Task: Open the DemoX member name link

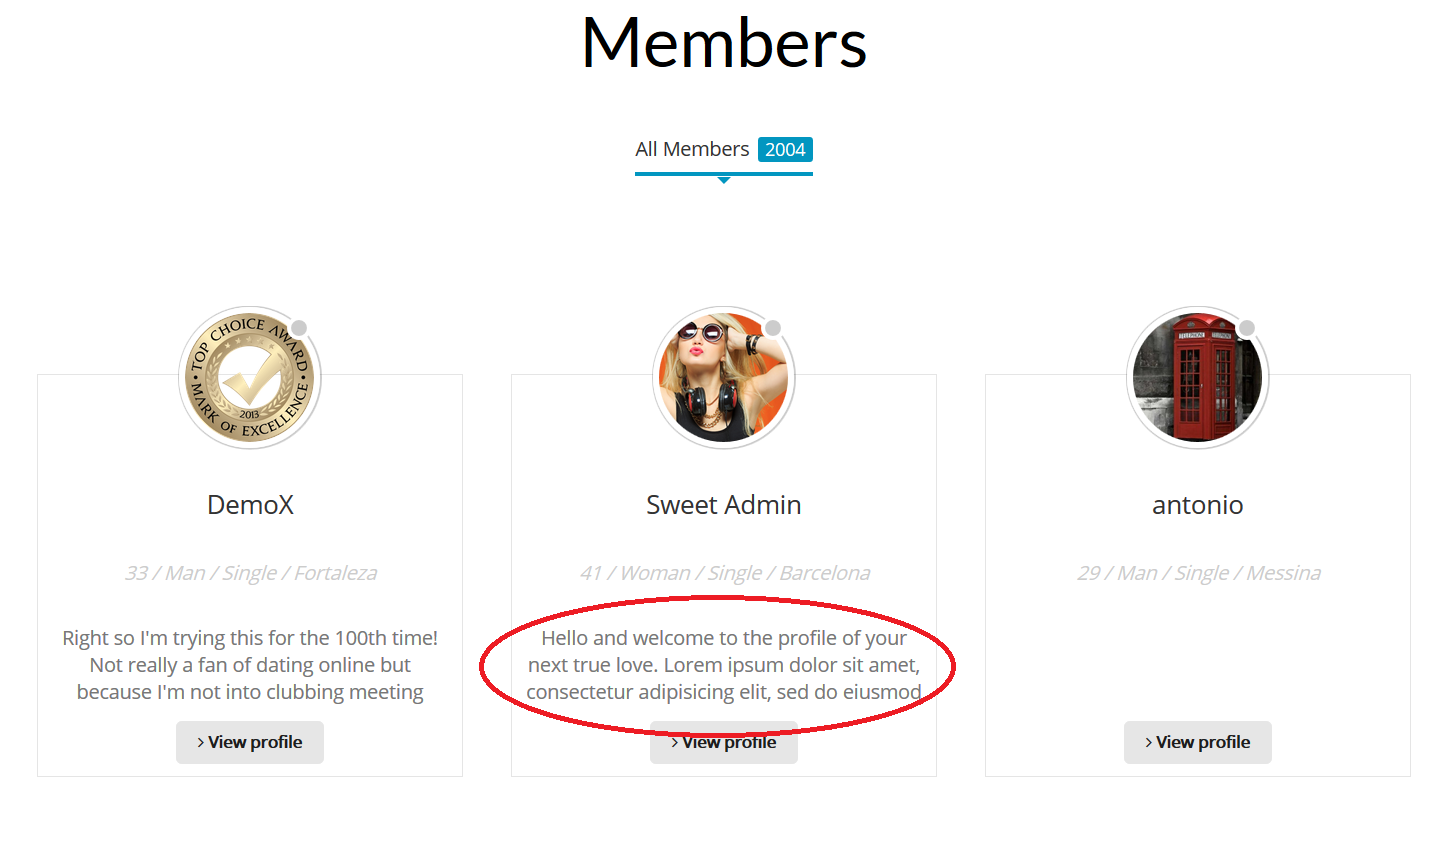Action: point(250,505)
